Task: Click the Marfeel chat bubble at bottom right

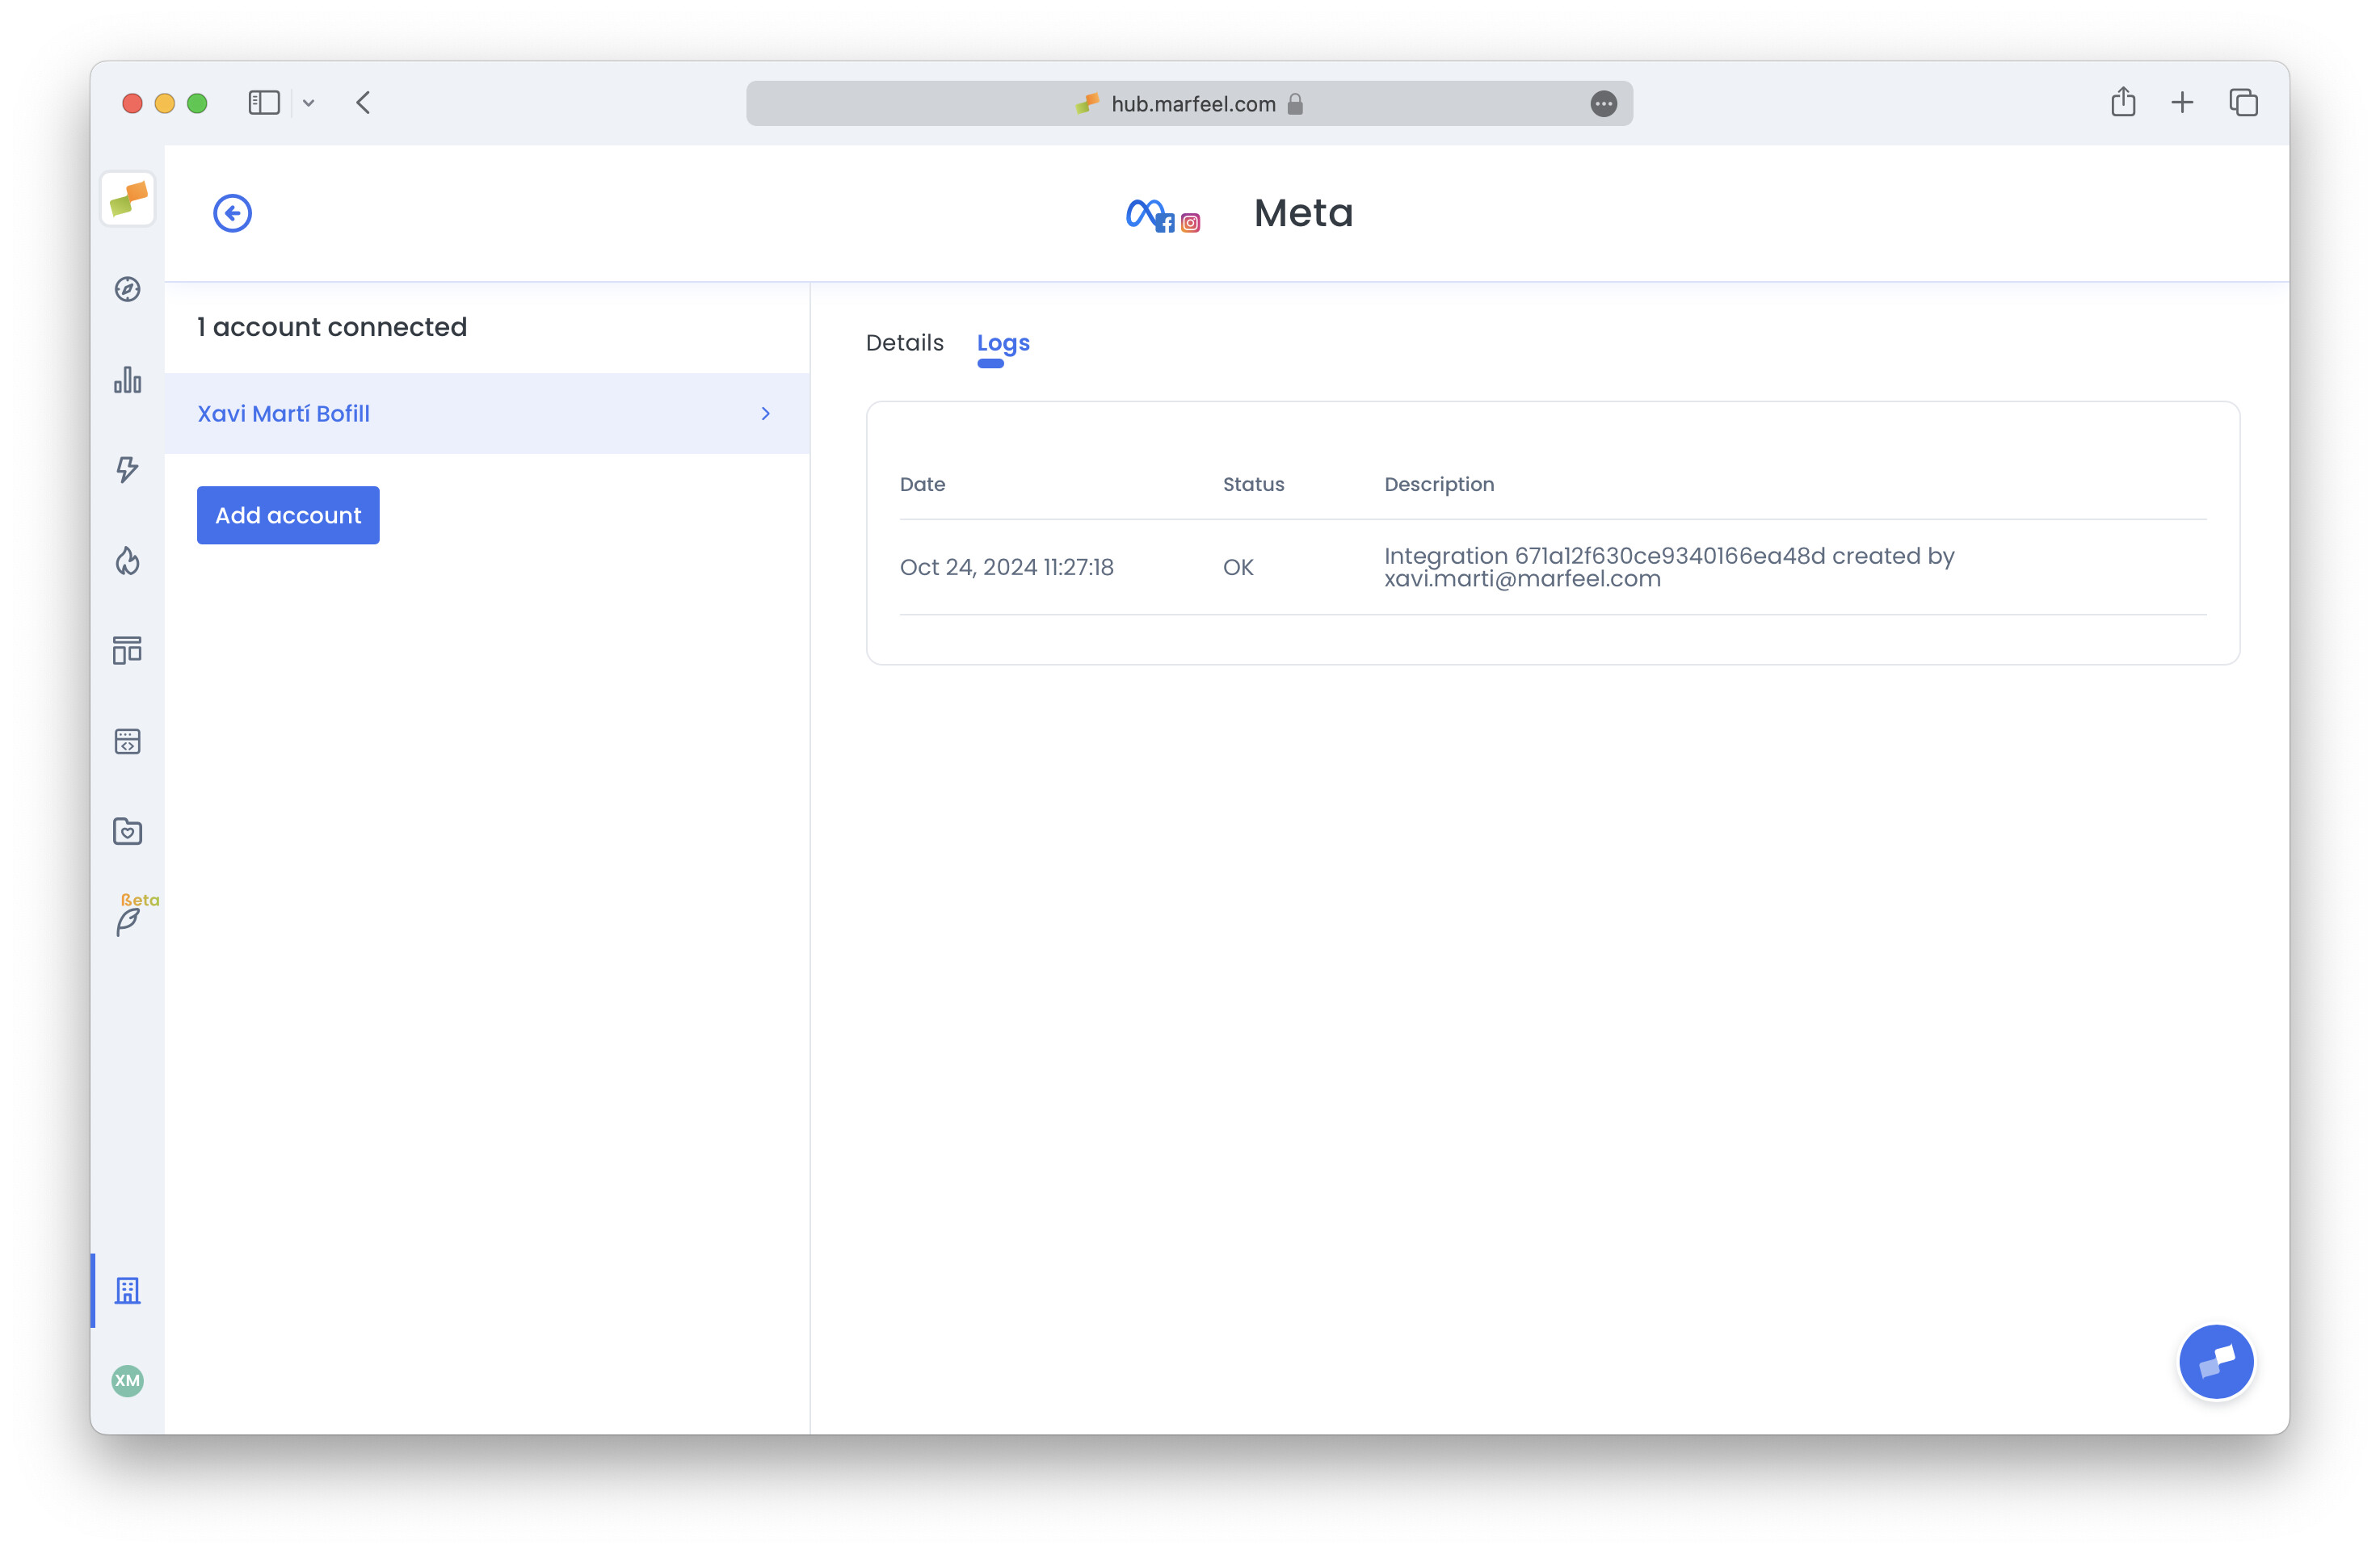Action: click(2216, 1361)
